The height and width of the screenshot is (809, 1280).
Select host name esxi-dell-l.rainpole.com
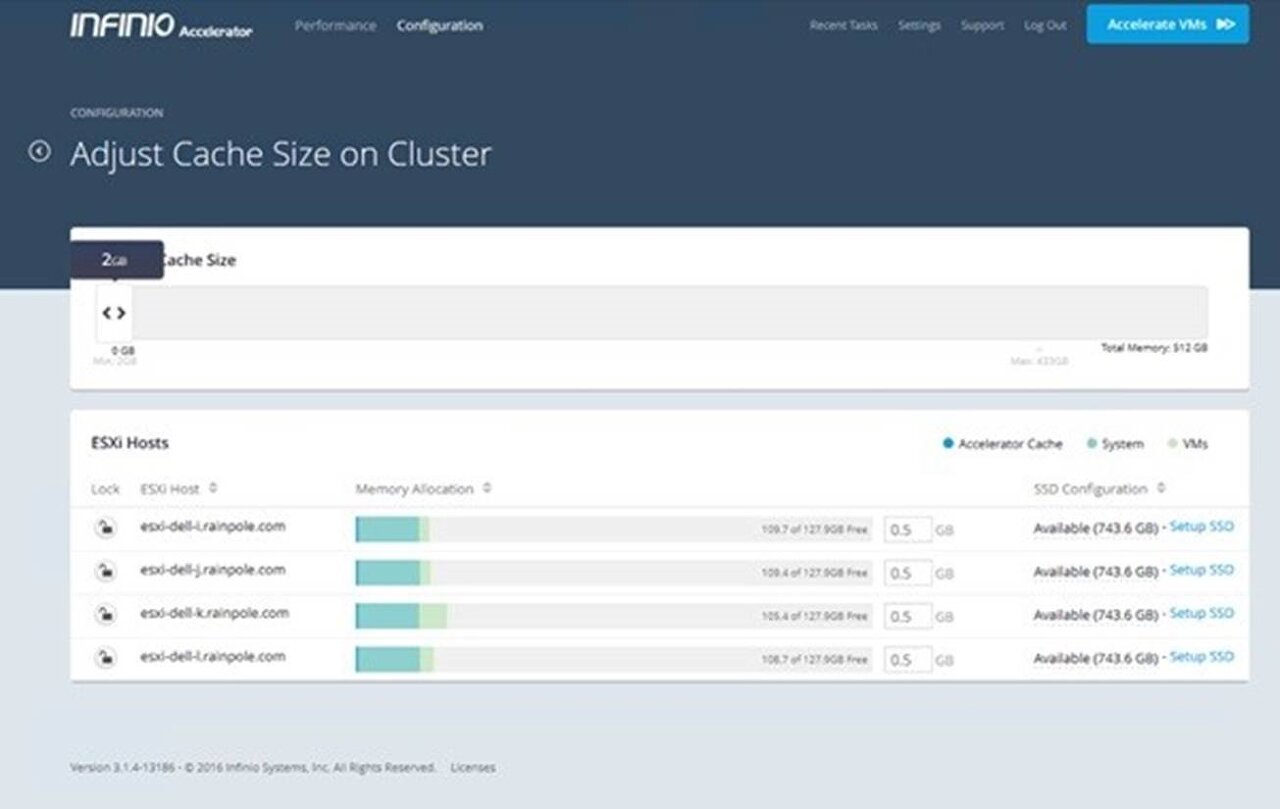point(213,656)
